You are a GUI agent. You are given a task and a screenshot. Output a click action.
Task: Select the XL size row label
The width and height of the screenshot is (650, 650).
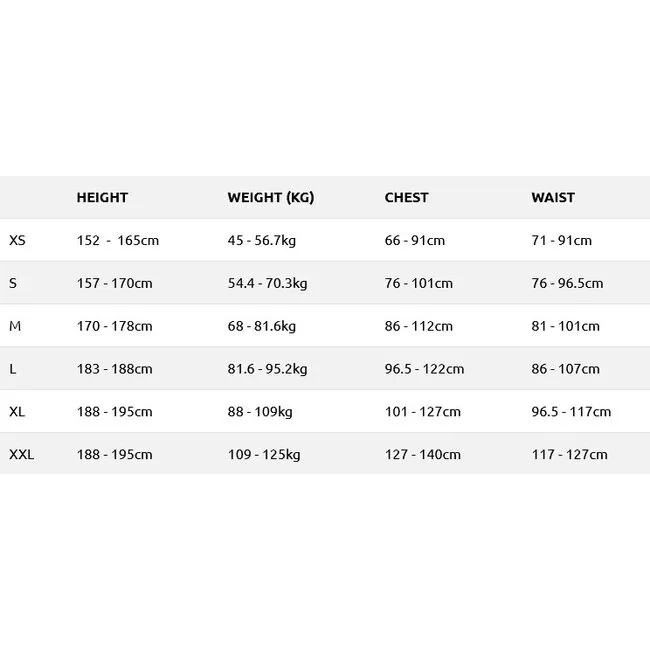point(17,412)
